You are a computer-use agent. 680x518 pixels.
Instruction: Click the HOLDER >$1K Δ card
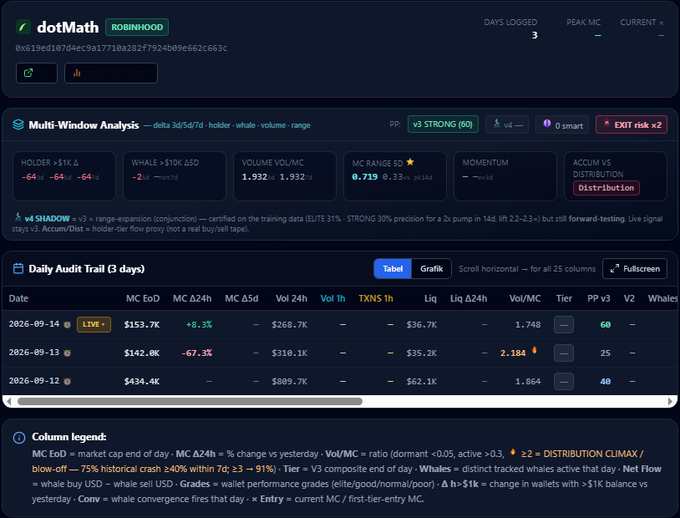tap(64, 176)
